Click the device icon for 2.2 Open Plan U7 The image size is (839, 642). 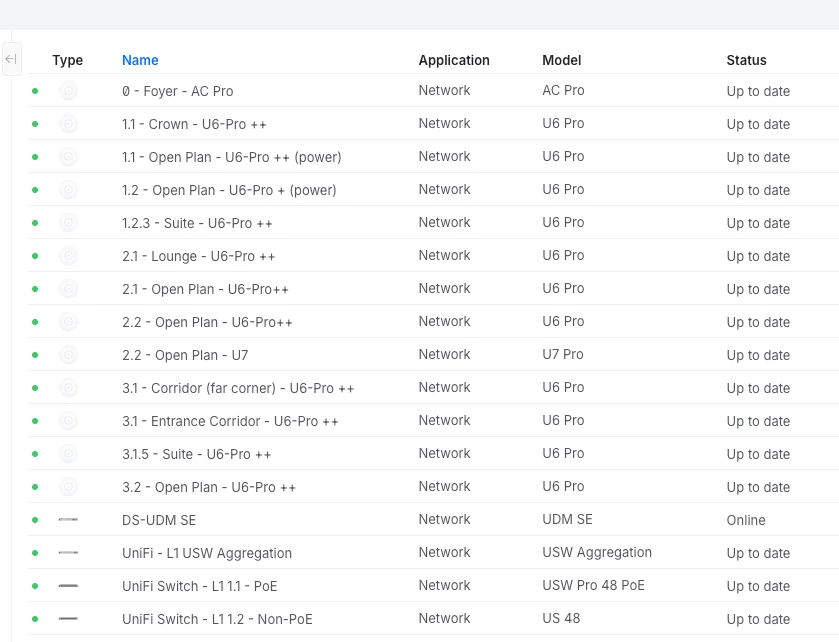tap(68, 355)
